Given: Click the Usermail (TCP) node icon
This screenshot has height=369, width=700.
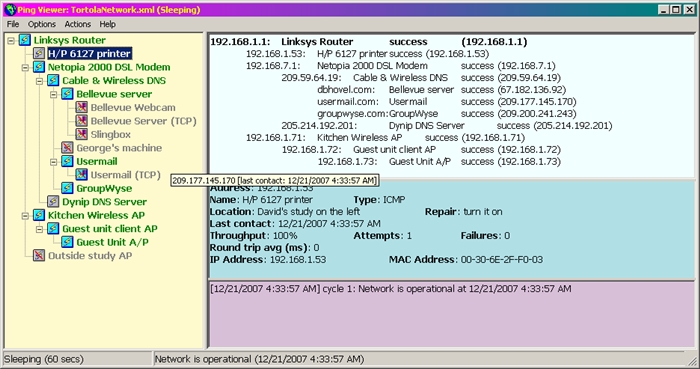Looking at the screenshot, I should [x=81, y=174].
